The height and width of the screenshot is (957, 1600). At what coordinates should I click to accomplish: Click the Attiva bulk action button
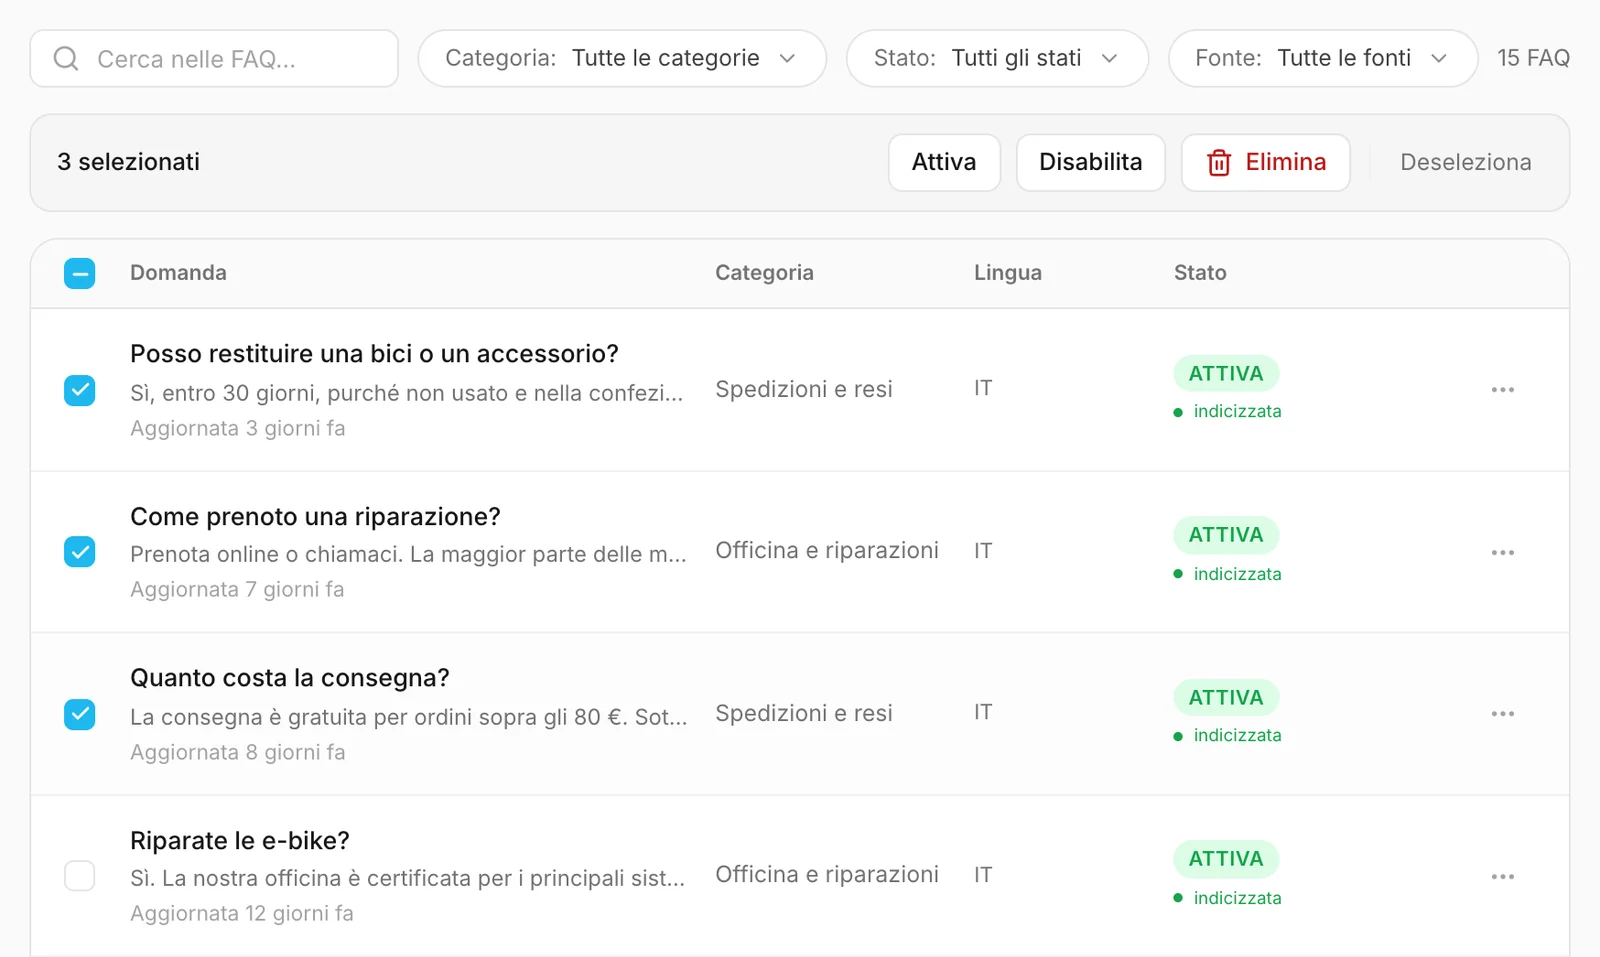(x=944, y=162)
